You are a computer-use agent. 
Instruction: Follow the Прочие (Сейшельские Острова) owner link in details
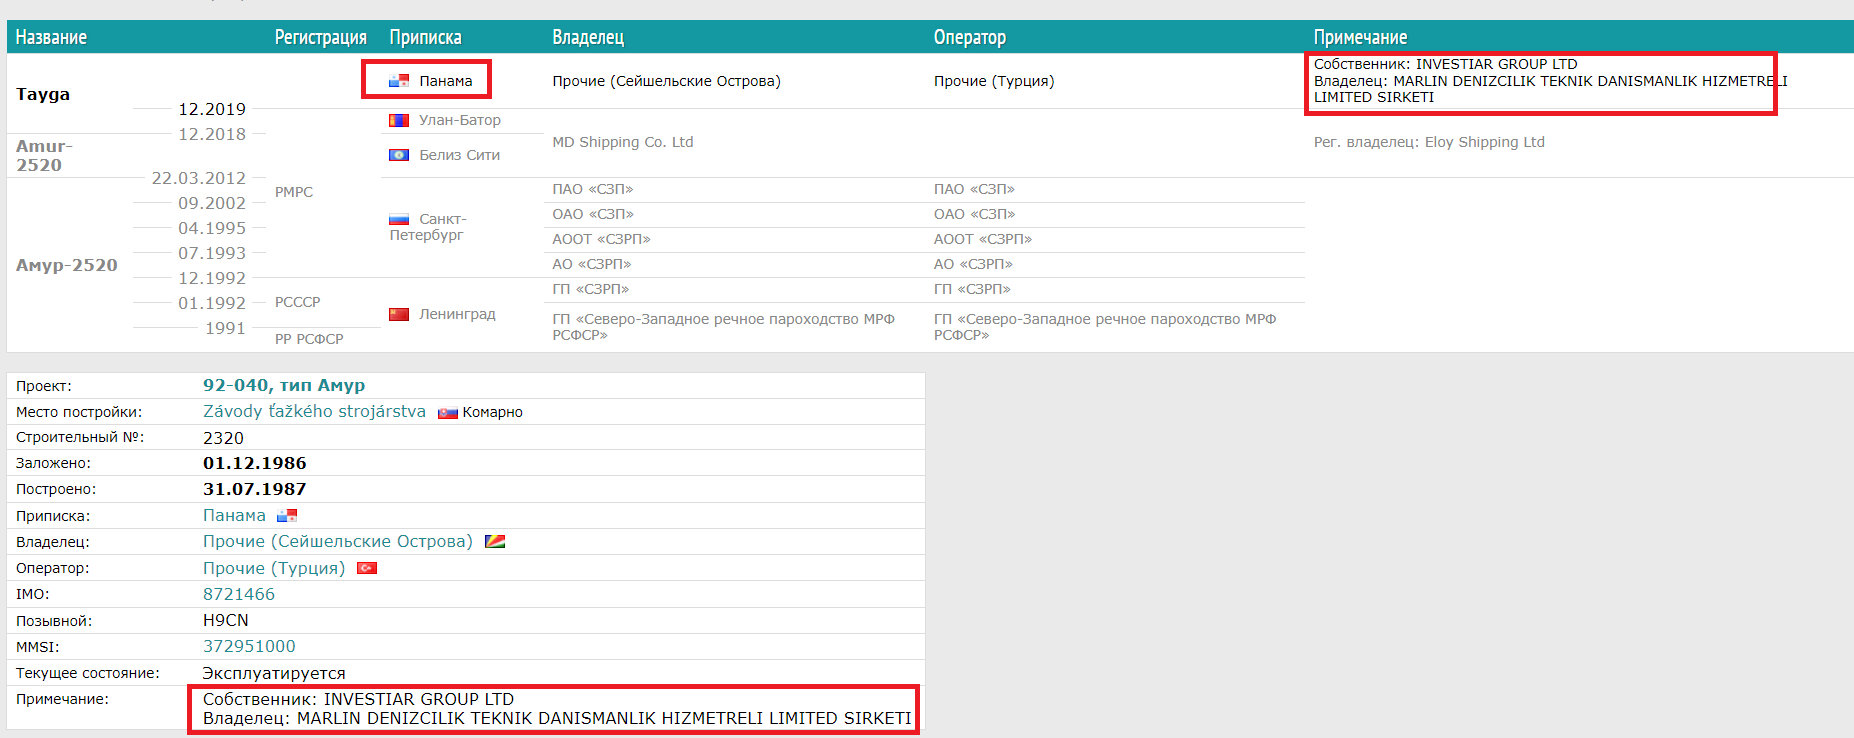(x=337, y=541)
